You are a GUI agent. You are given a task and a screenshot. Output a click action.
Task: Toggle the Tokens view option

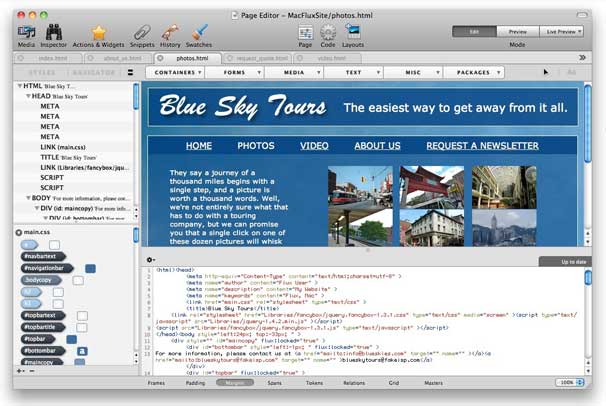314,383
